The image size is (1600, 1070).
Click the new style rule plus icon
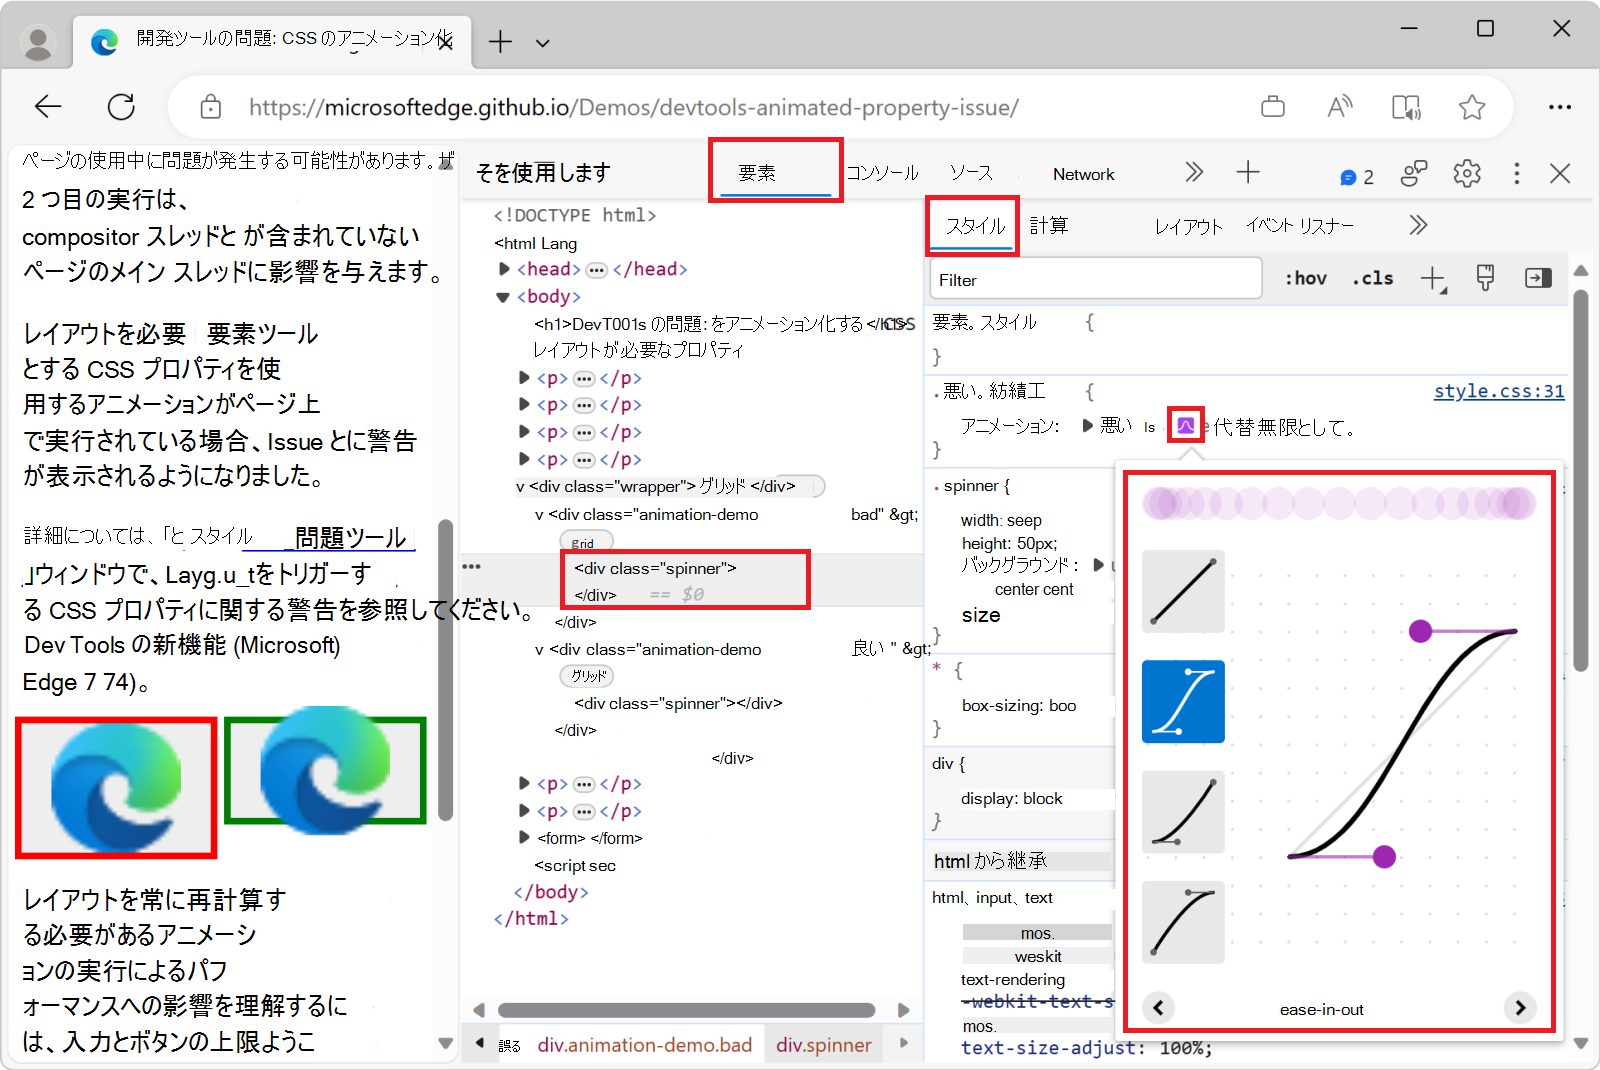(1432, 279)
